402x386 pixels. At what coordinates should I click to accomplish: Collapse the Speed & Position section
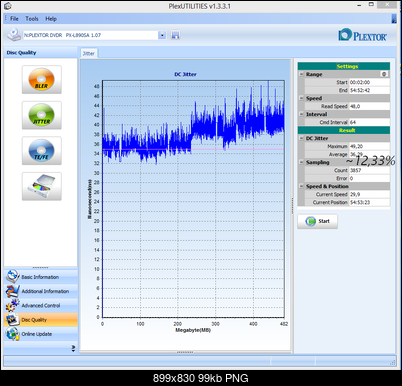(x=301, y=186)
